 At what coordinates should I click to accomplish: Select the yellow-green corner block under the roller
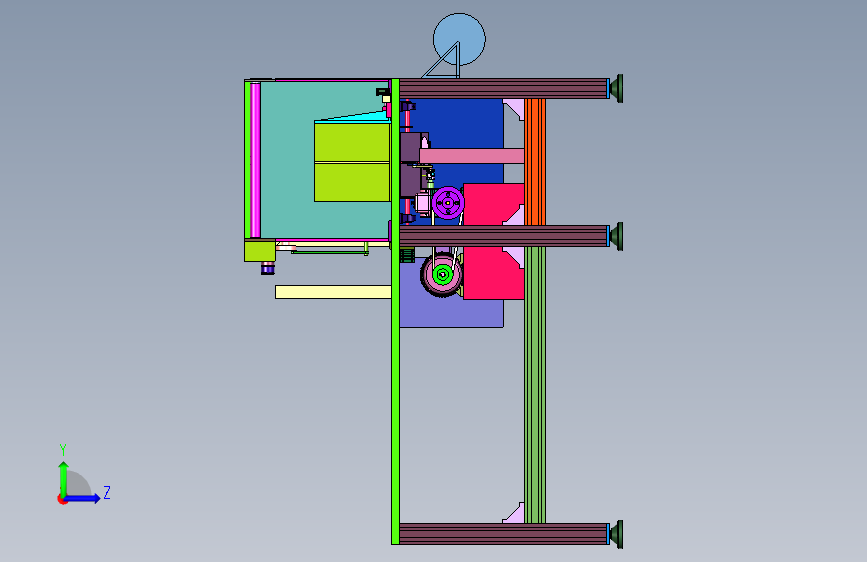(x=260, y=251)
